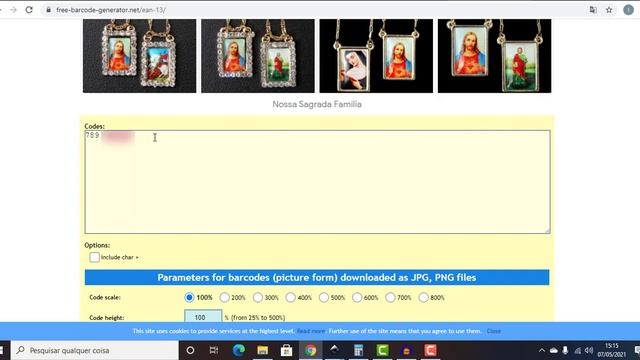Click the microphone tray icon
Viewport: 640px width, 360px height.
[565, 350]
